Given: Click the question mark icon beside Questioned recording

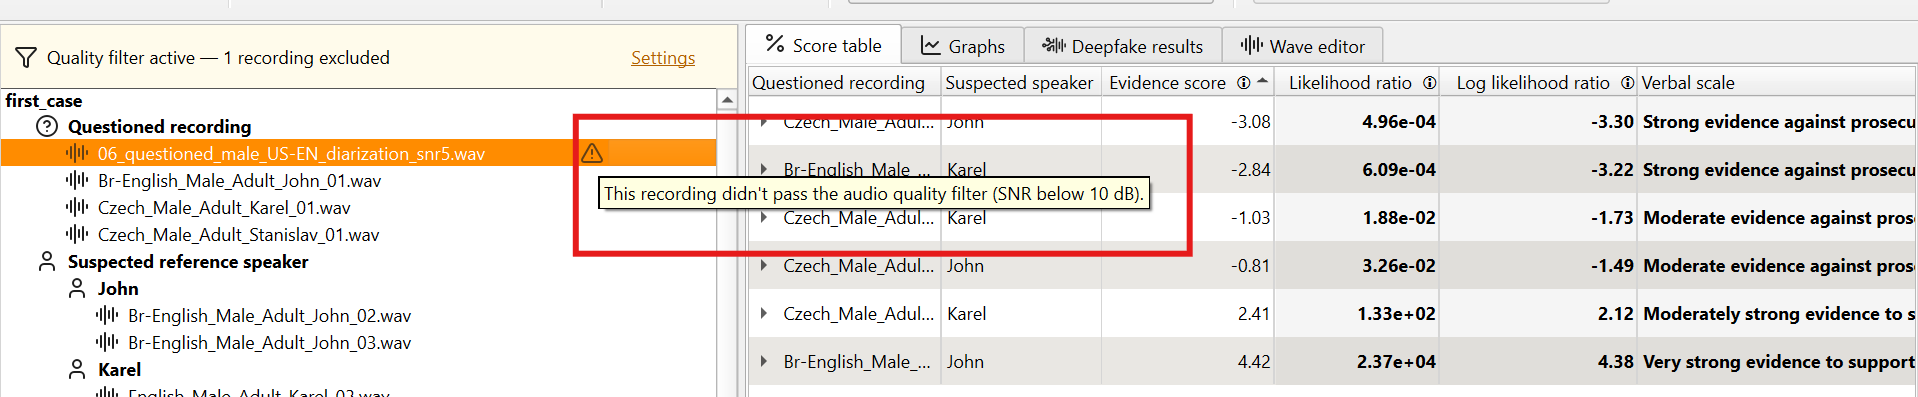Looking at the screenshot, I should [x=47, y=126].
